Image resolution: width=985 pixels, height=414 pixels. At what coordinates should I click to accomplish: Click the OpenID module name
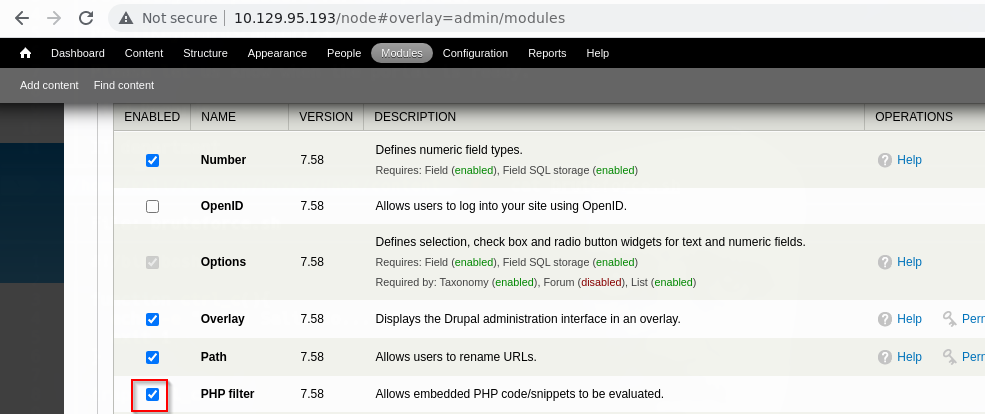click(222, 206)
